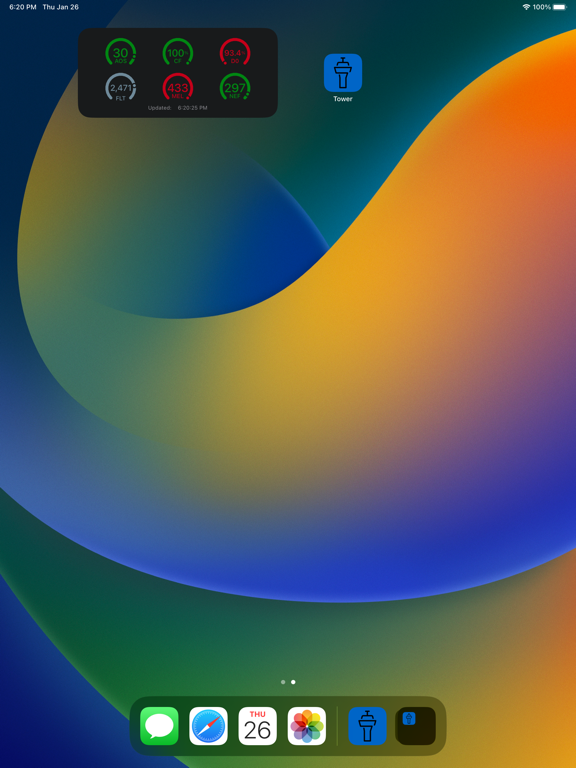Open the Photos app in the dock
Screen dimensions: 576x768
(x=307, y=726)
